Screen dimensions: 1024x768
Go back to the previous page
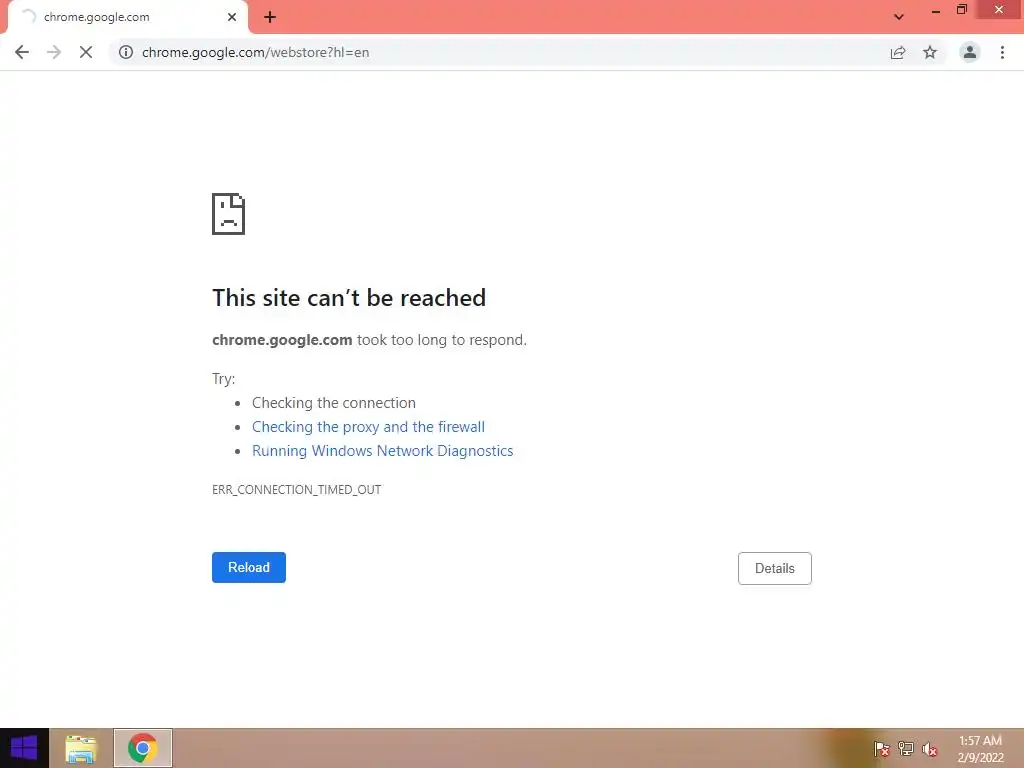[22, 52]
